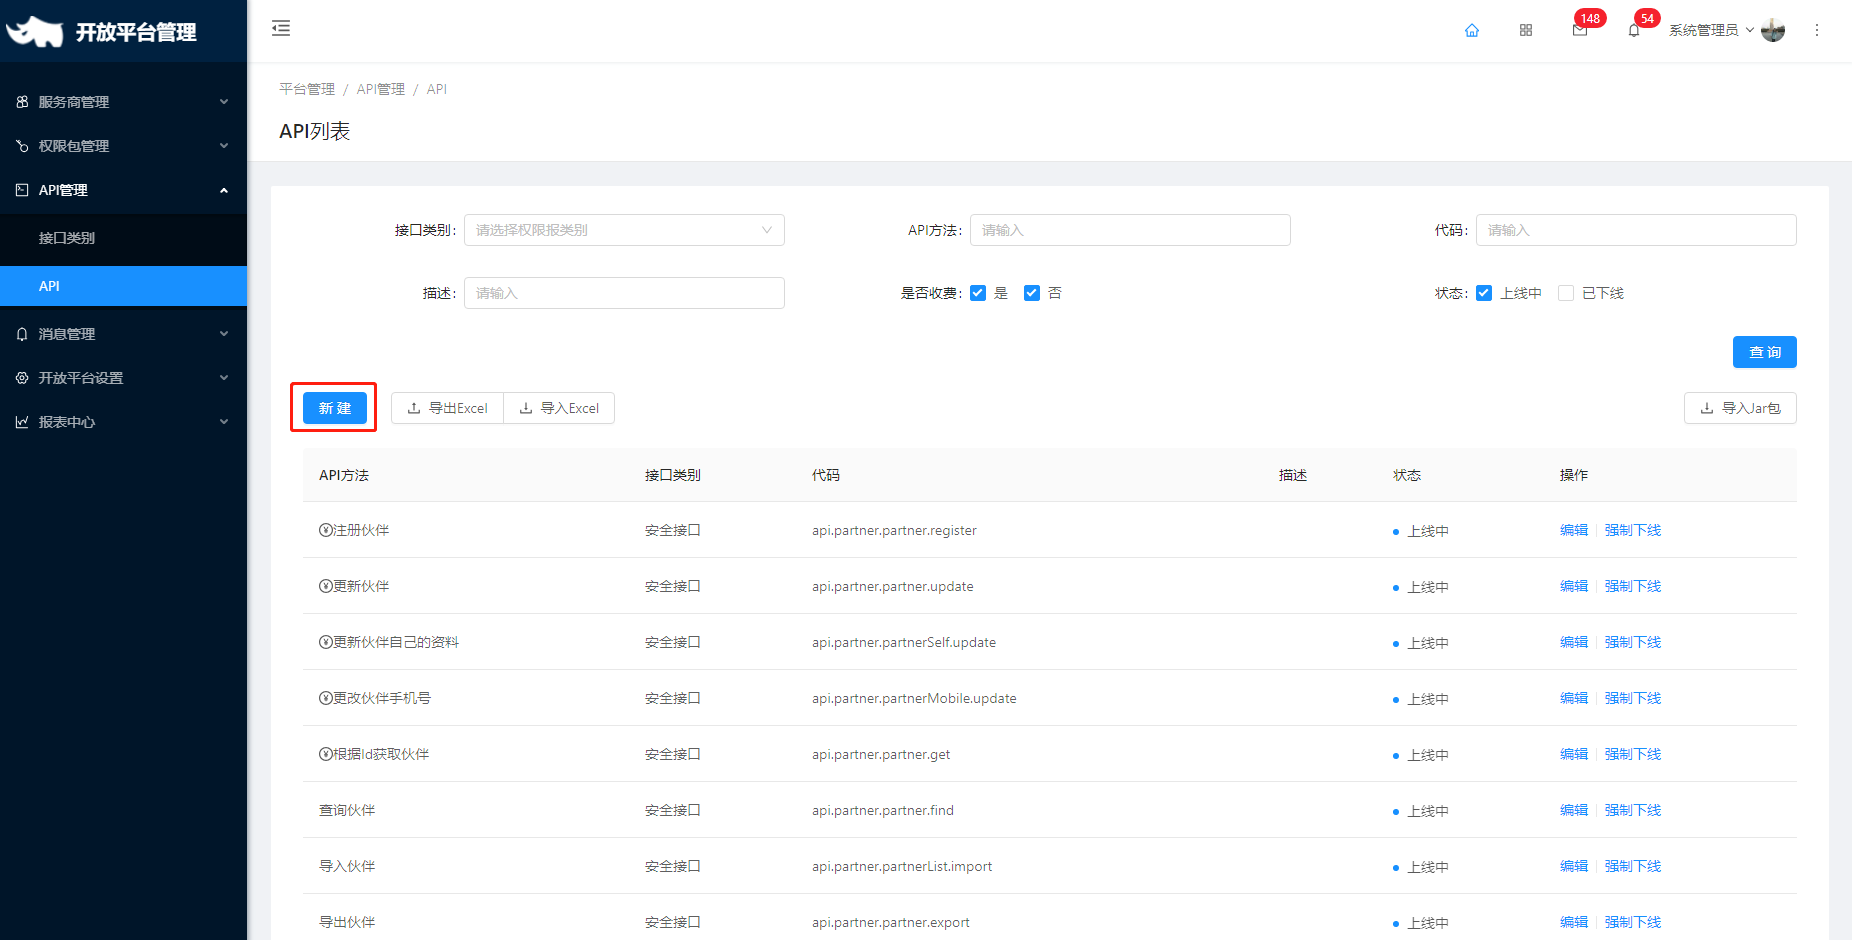The width and height of the screenshot is (1852, 940).
Task: Click the 报表中心 chart icon
Action: 22,422
